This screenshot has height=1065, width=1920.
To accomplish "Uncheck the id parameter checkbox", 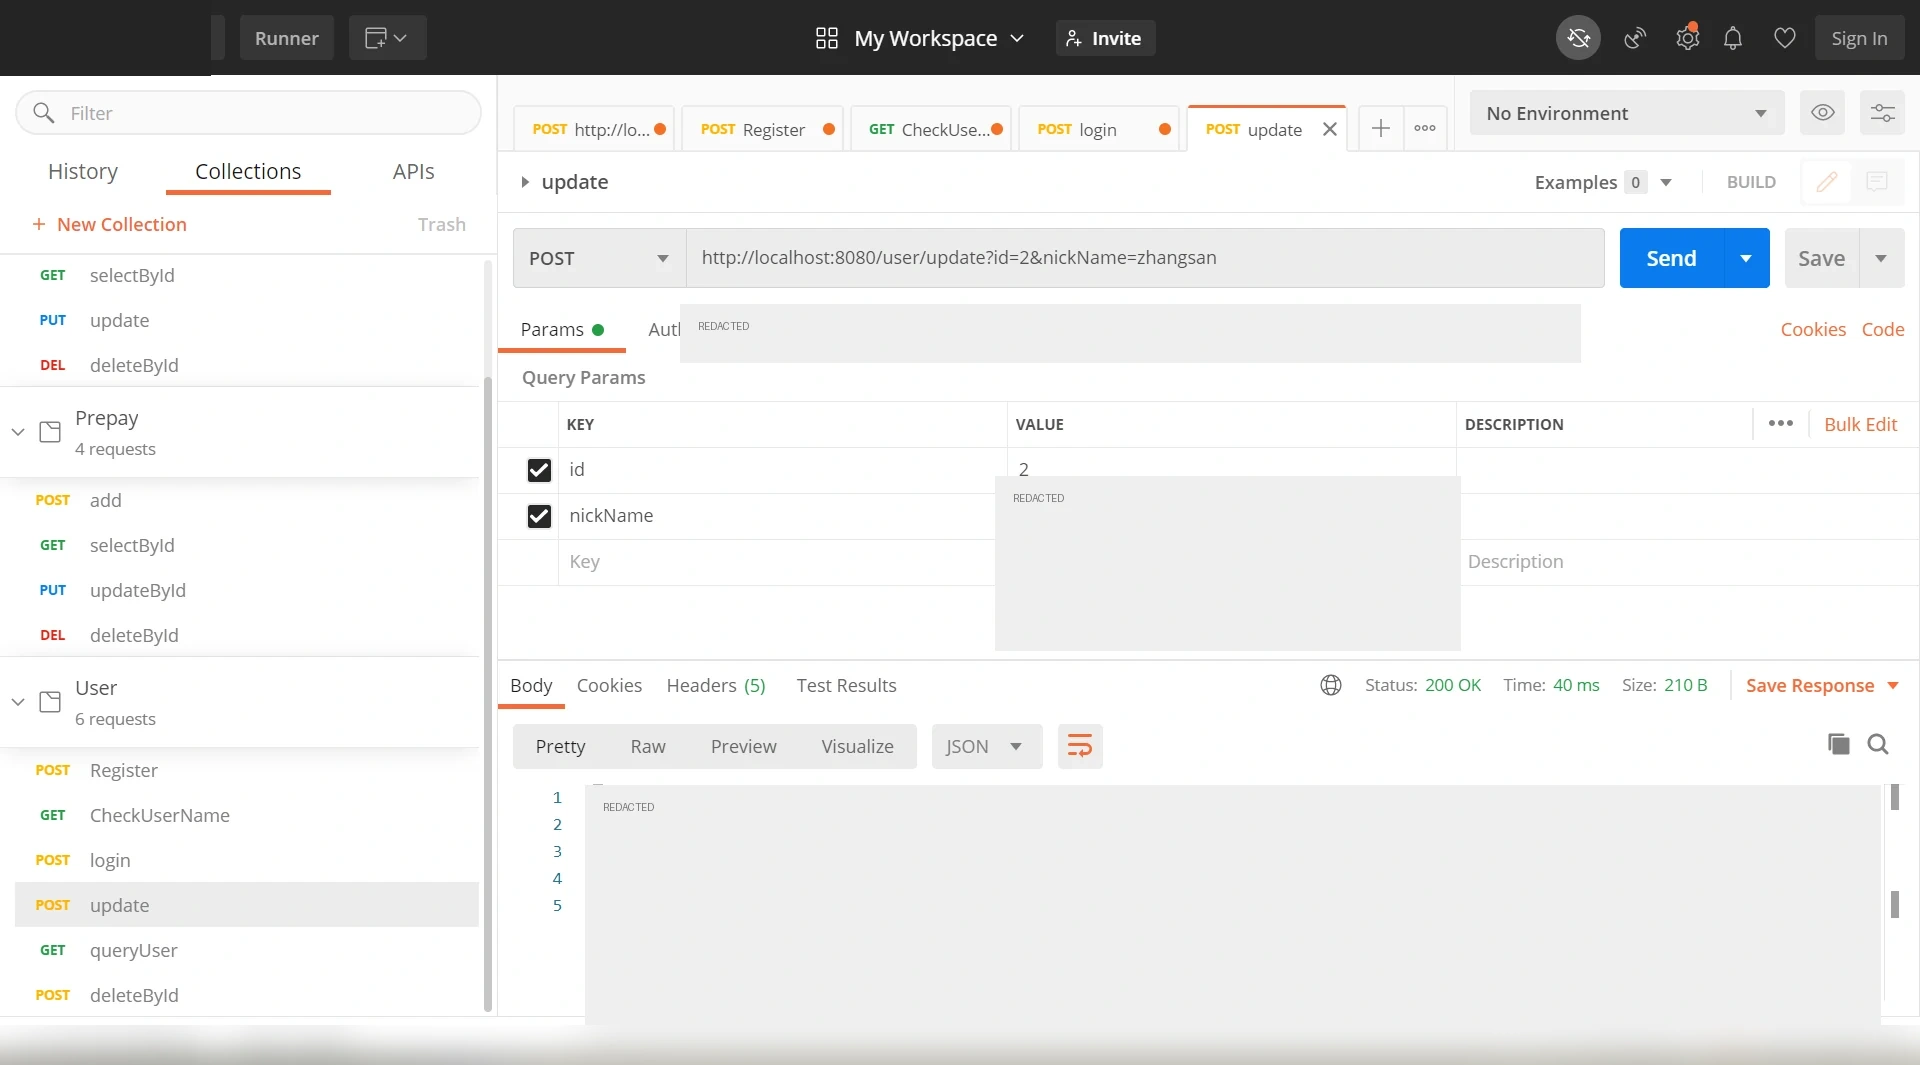I will click(539, 470).
